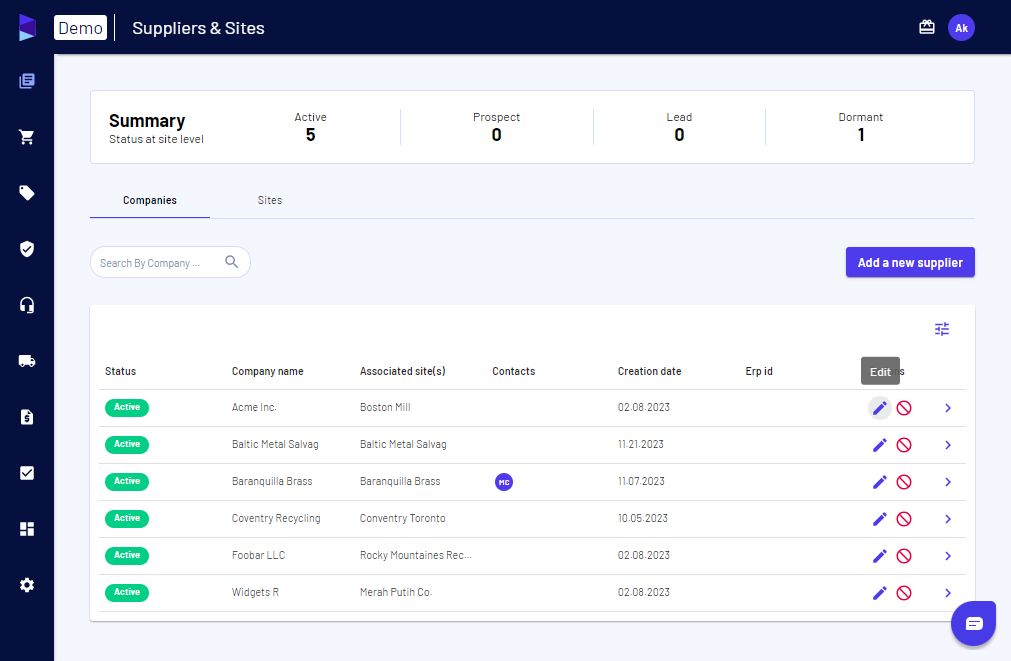
Task: Expand Coventry Recycling row chevron
Action: 948,518
